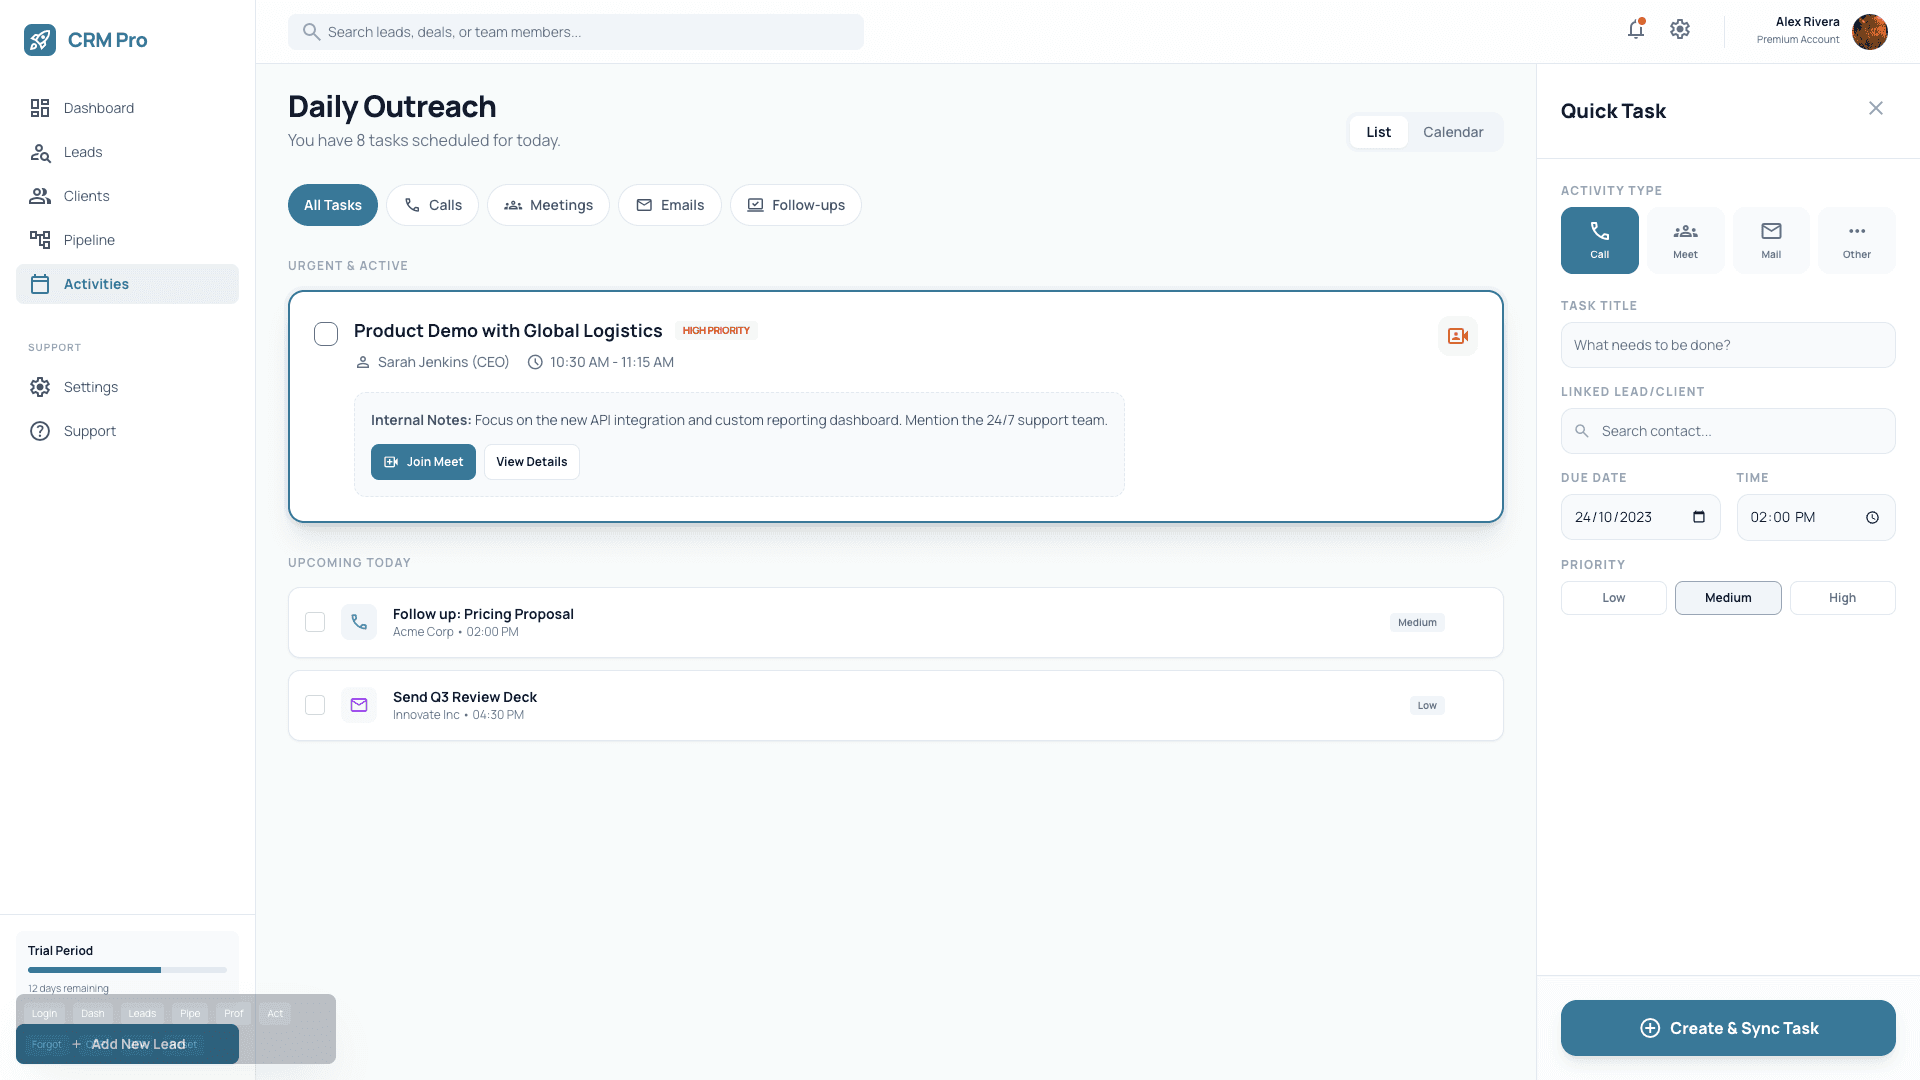Check off Product Demo with Global Logistics

(x=326, y=334)
